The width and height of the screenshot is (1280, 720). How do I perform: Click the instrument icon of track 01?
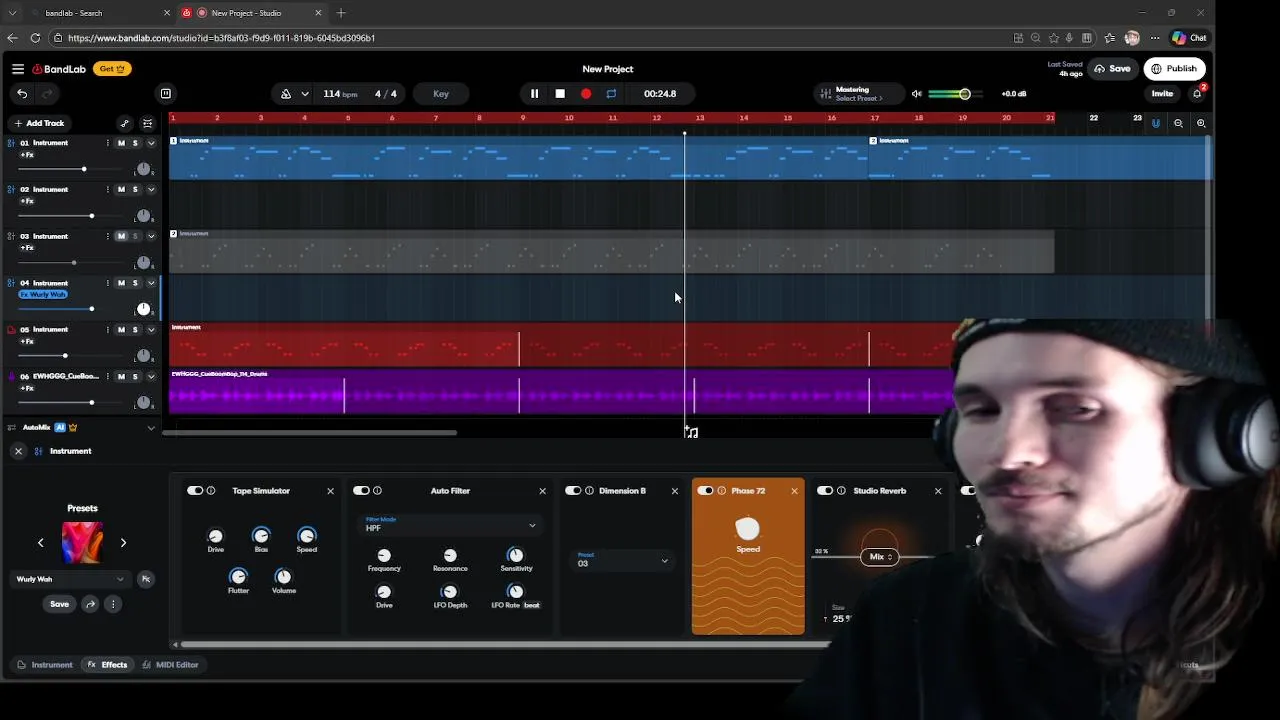11,143
